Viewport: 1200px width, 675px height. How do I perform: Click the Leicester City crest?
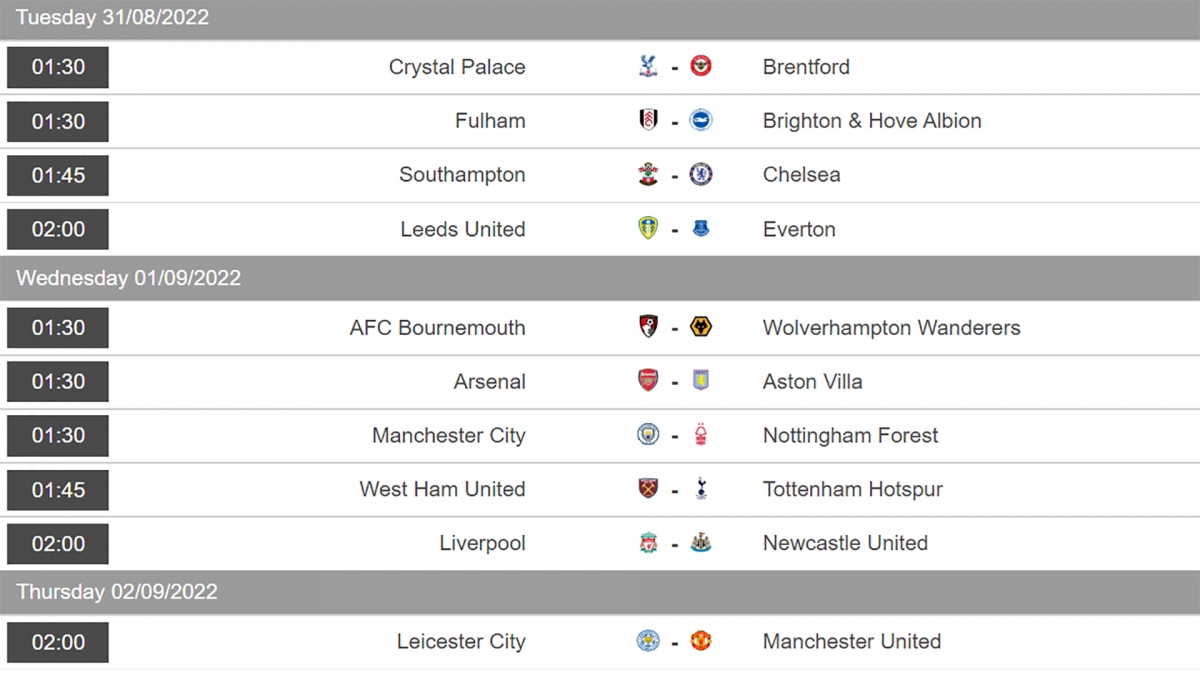648,641
